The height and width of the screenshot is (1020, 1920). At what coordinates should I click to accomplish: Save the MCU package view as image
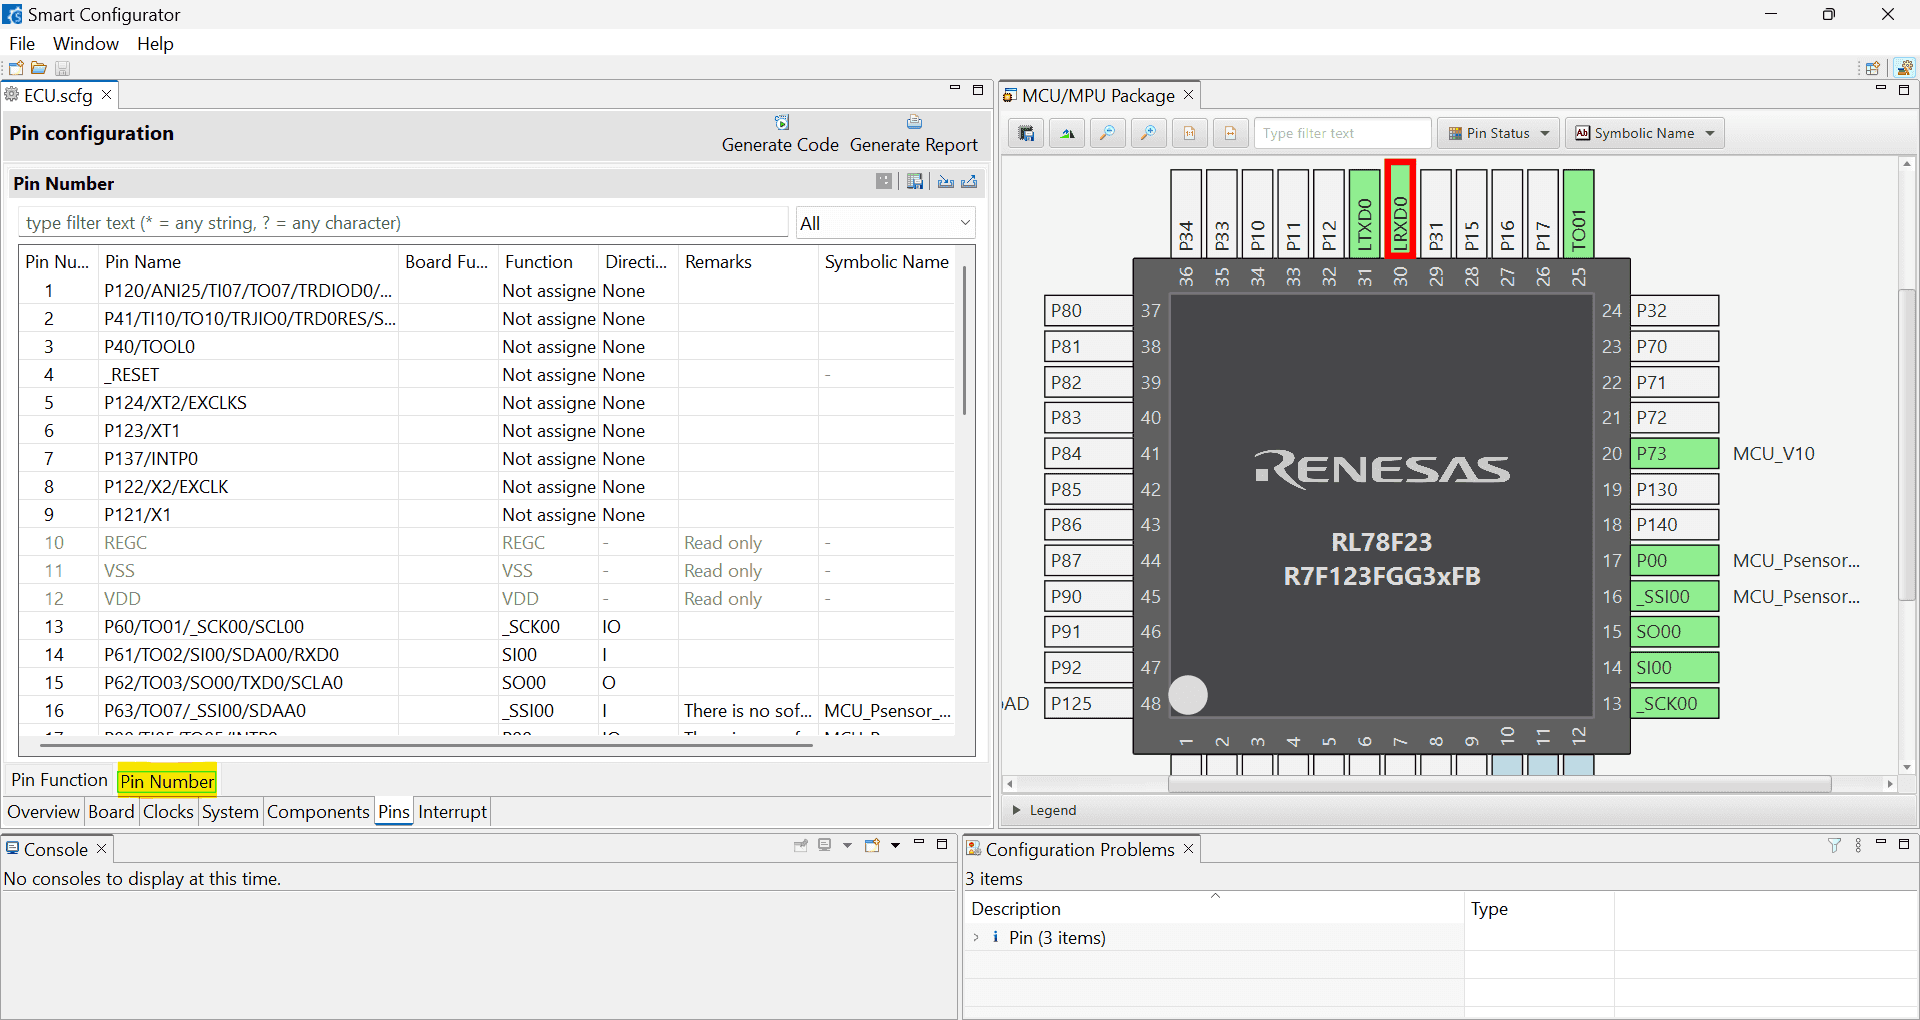(1026, 133)
